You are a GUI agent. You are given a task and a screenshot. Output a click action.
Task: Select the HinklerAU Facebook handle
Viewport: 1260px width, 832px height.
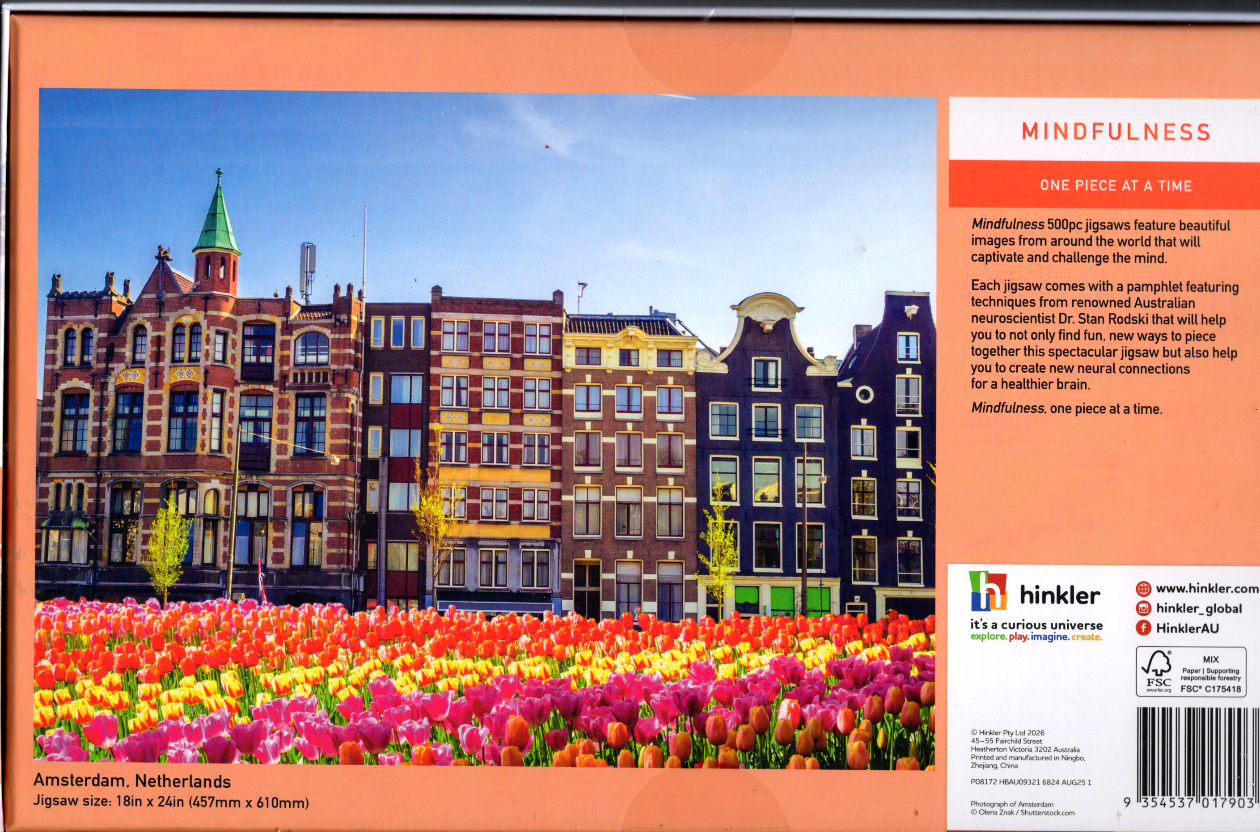(x=1187, y=628)
